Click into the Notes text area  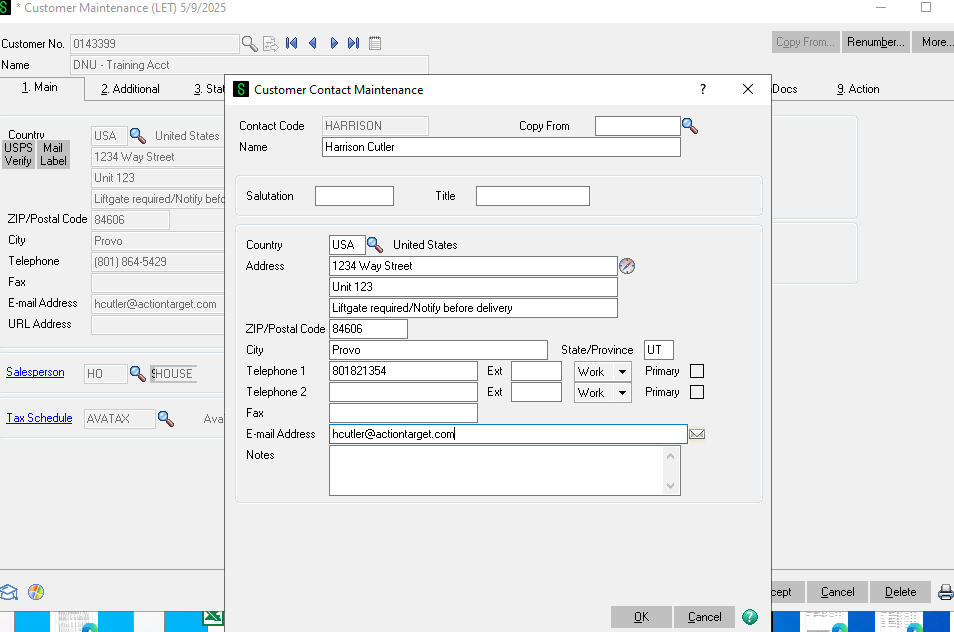497,470
